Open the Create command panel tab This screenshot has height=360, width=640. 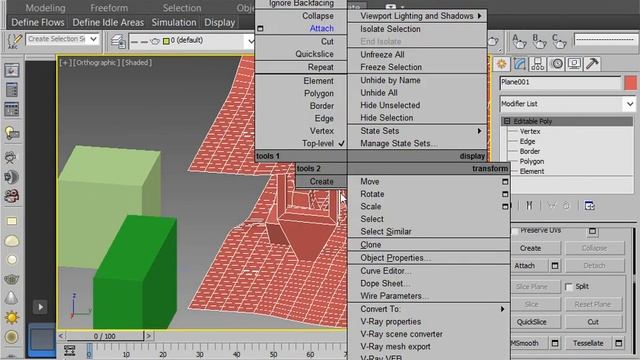502,64
